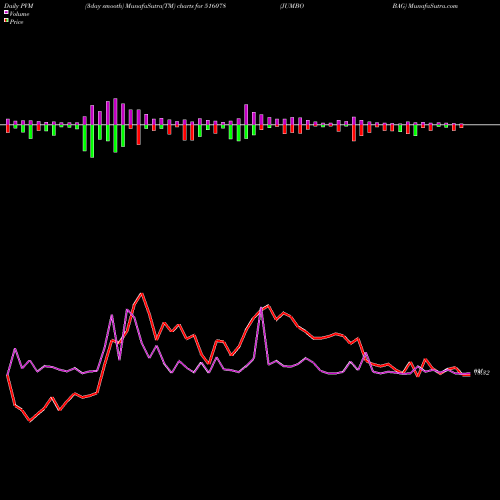Screen dimensions: 500x500
Task: Click the Volume legend color swatch
Action: 6,13
